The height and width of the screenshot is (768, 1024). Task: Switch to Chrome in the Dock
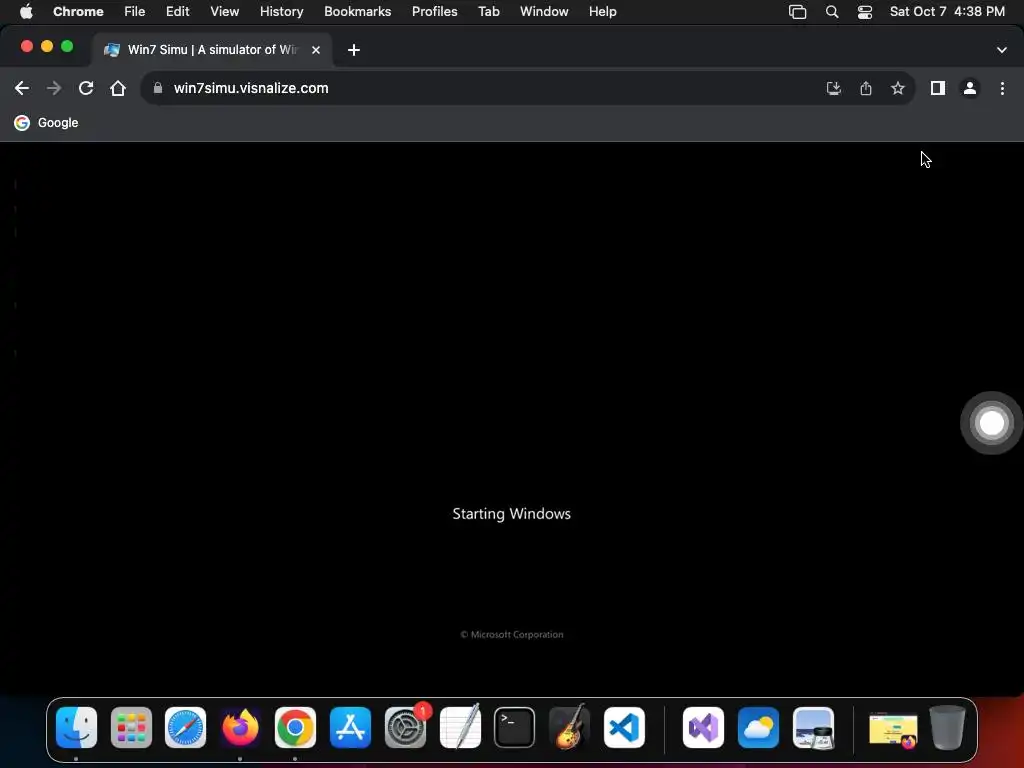pos(295,728)
